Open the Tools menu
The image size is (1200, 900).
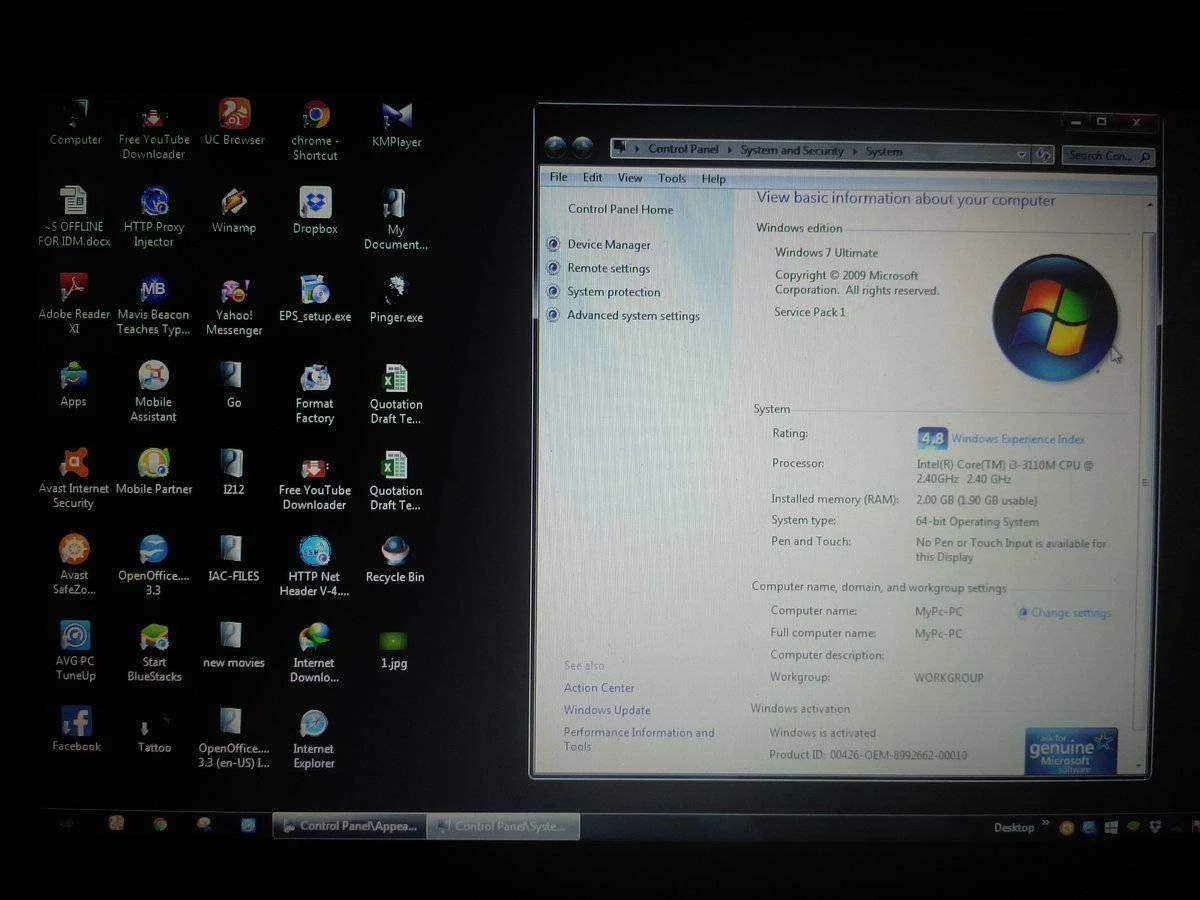(x=672, y=178)
